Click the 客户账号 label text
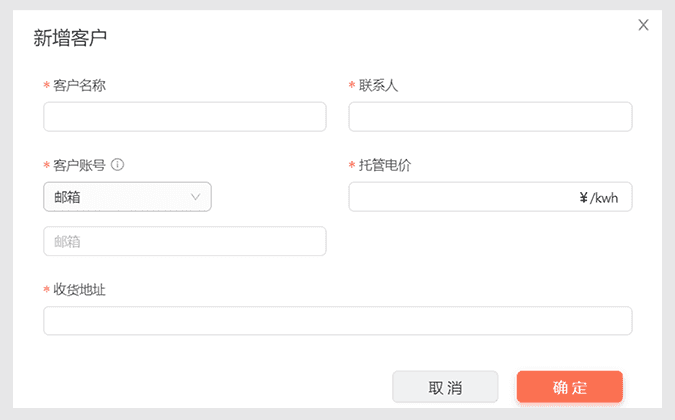 coord(79,165)
